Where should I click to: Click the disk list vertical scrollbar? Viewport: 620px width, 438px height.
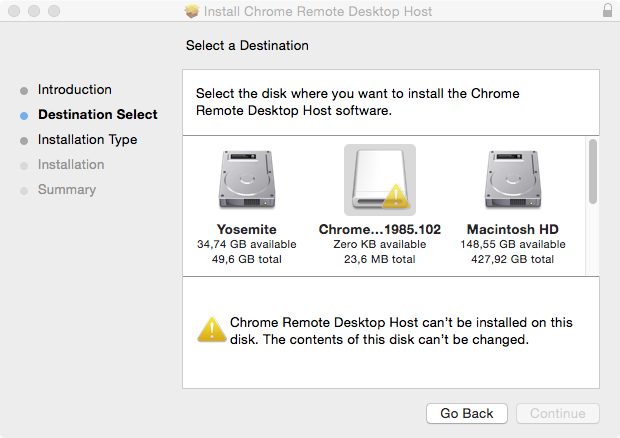pyautogui.click(x=592, y=171)
